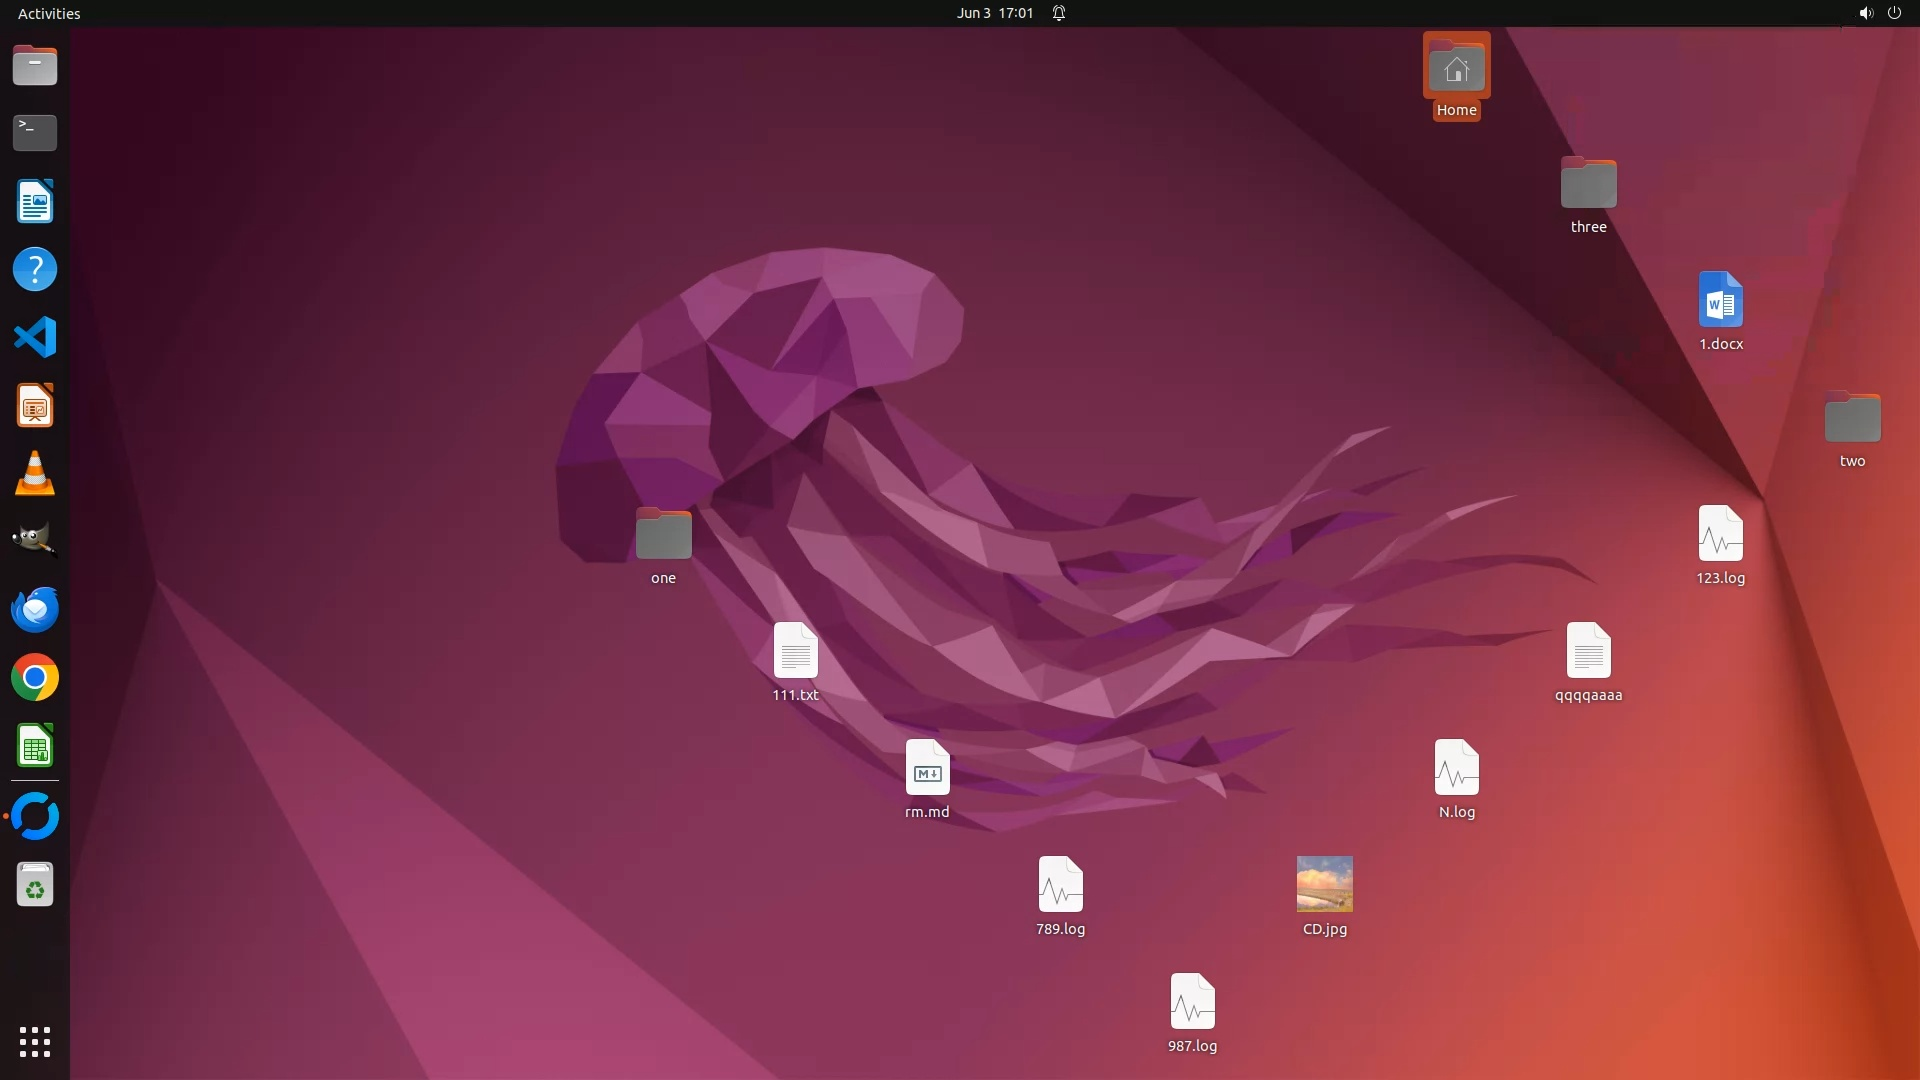
Task: Open the Files manager in the dock
Action: tap(35, 66)
